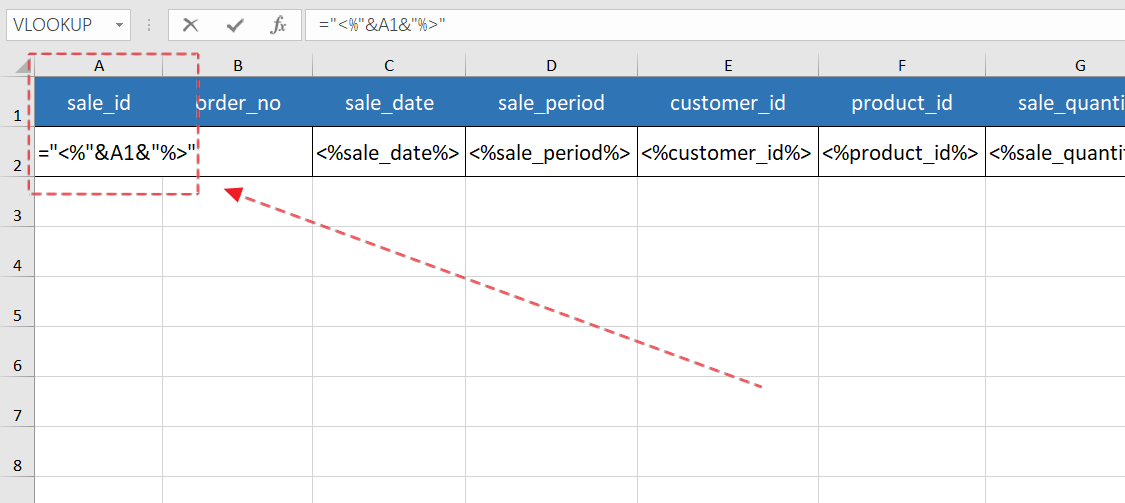Select row 2 header
1125x503 pixels.
17,152
